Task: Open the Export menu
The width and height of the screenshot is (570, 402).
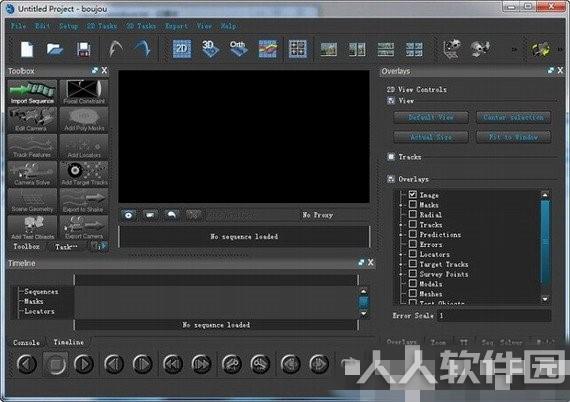Action: pos(176,26)
